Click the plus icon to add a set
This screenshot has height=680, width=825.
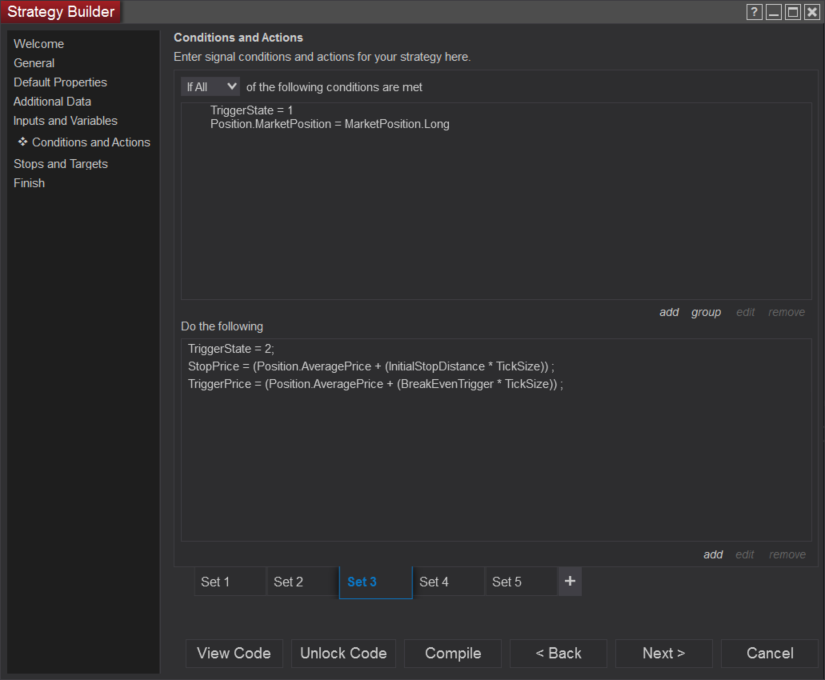click(x=570, y=581)
